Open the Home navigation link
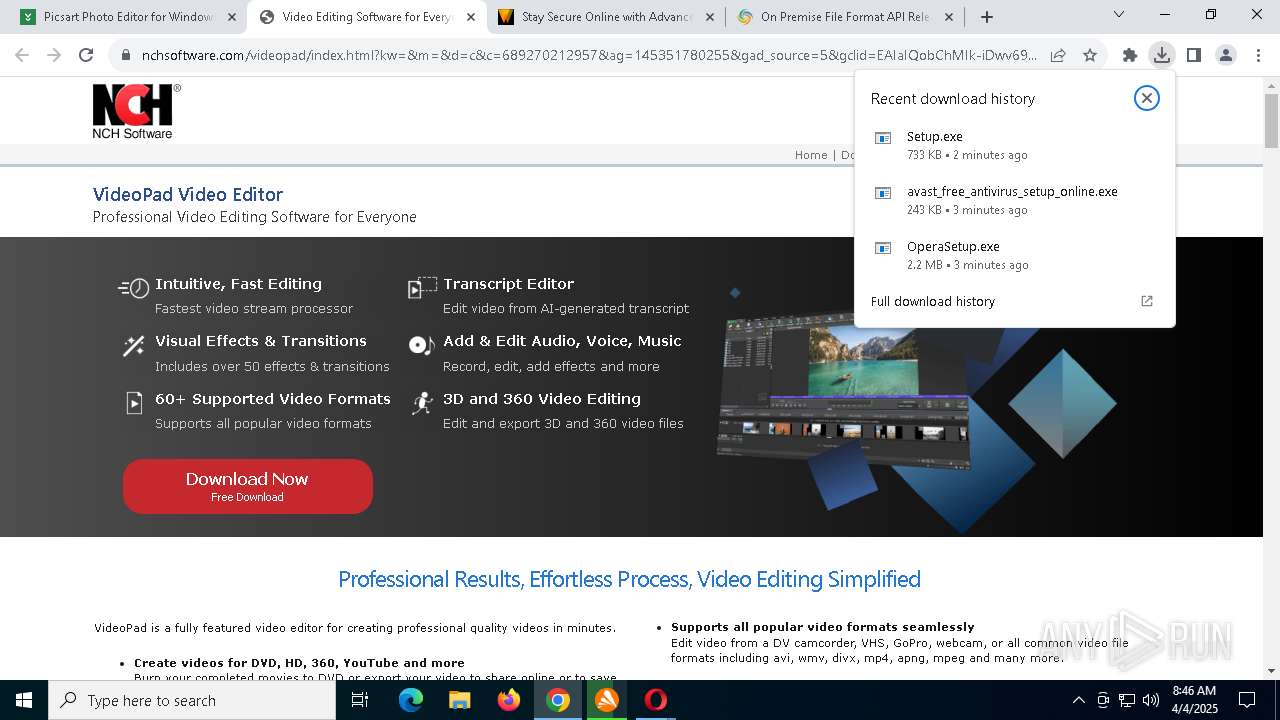 pyautogui.click(x=811, y=155)
